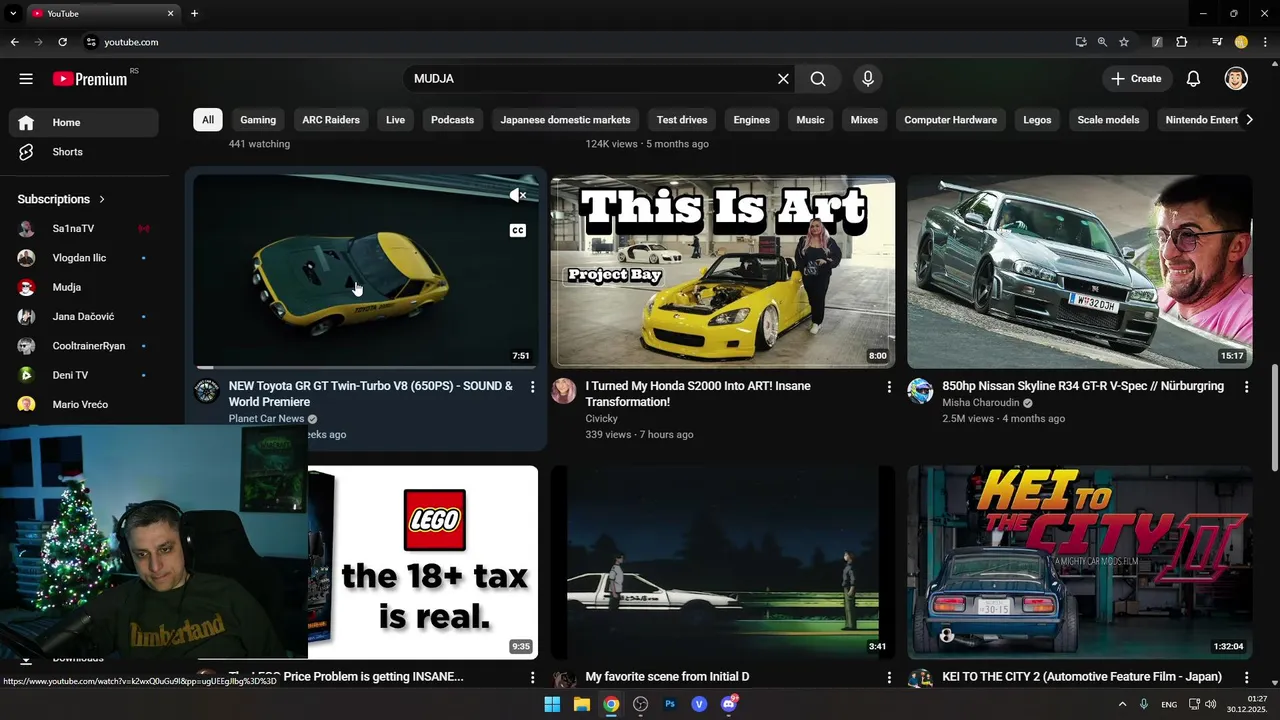This screenshot has width=1280, height=720.
Task: Select the Scale models filter chip
Action: coord(1108,120)
